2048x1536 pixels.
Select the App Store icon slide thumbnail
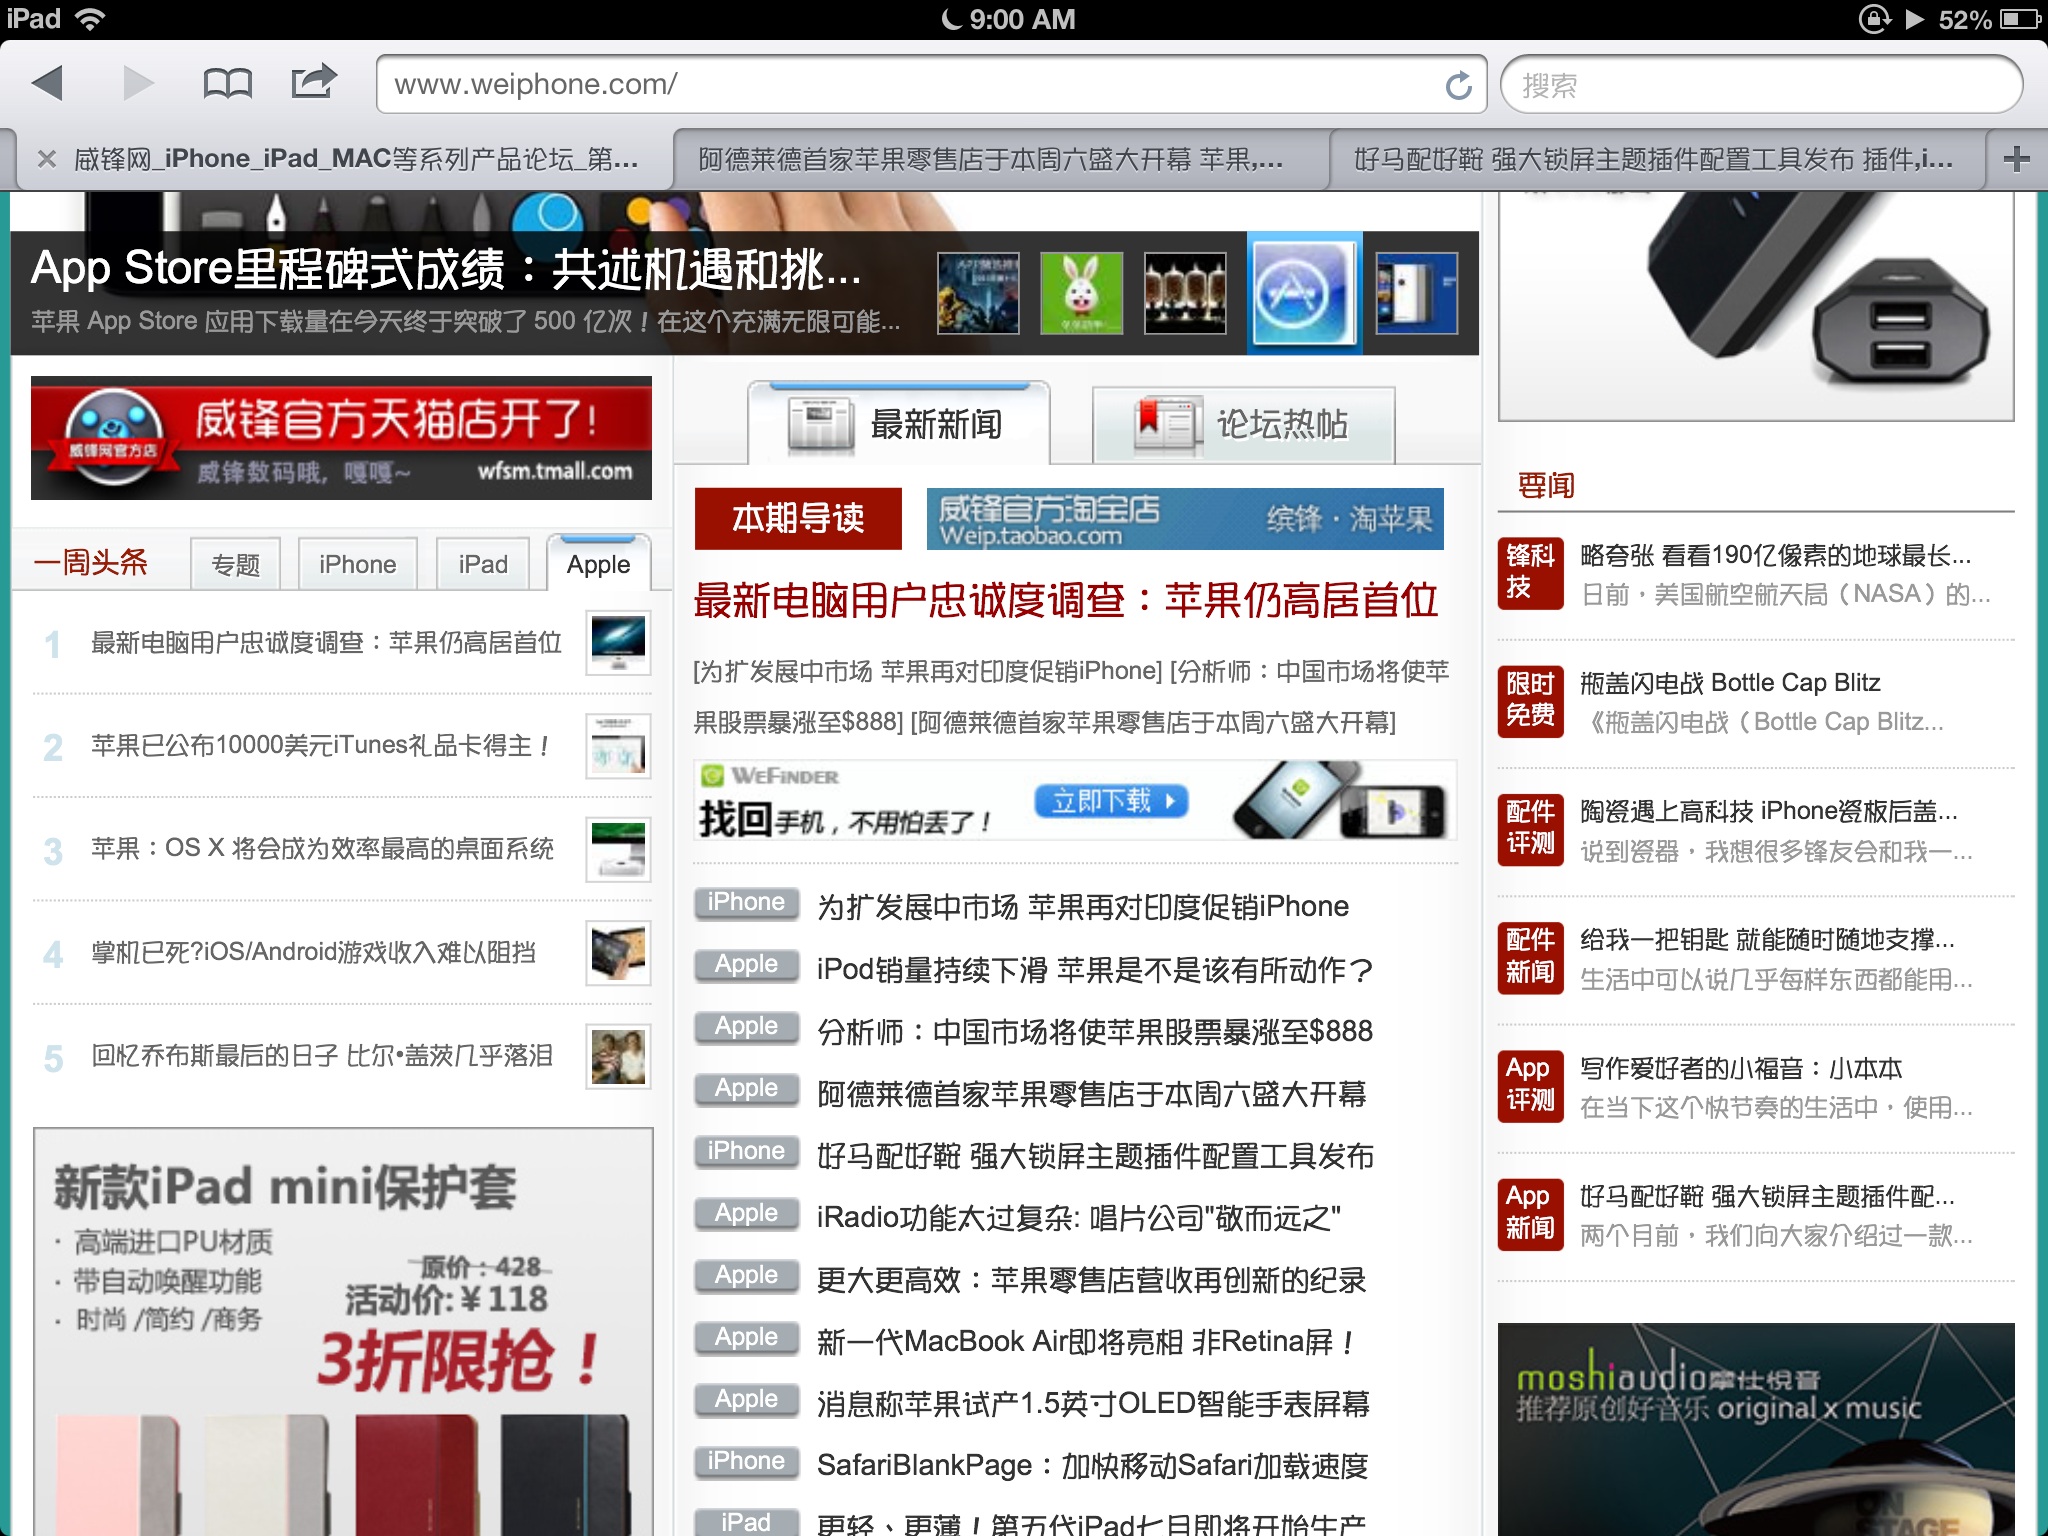click(x=1304, y=293)
